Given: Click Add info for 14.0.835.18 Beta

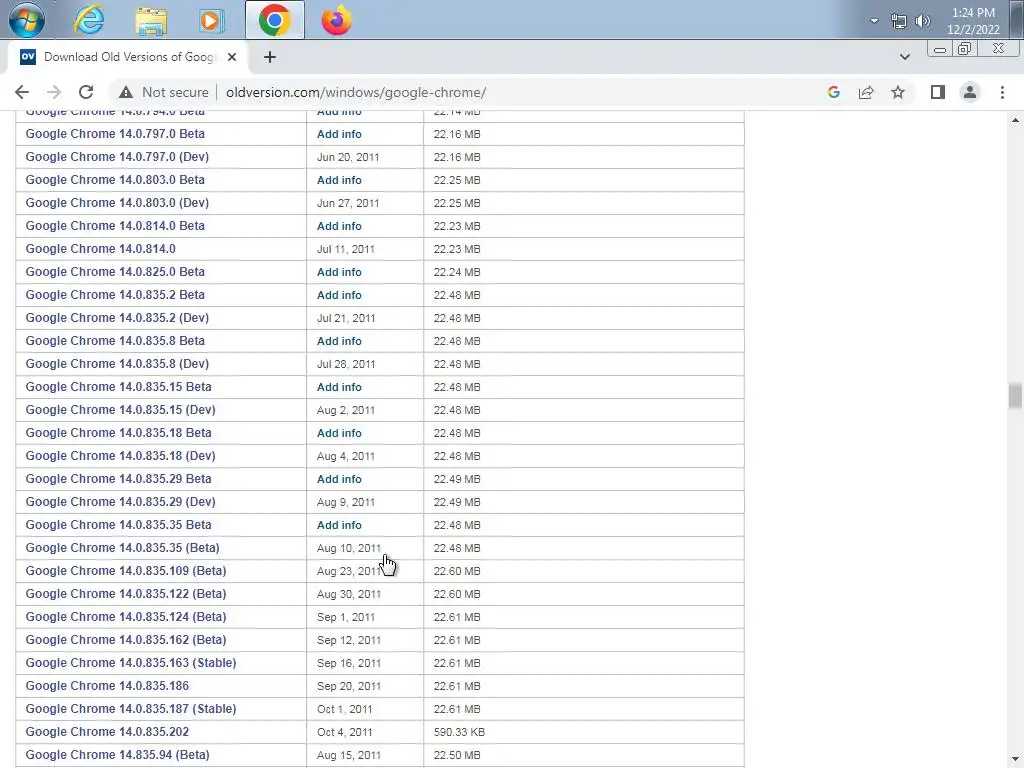Looking at the screenshot, I should 339,433.
